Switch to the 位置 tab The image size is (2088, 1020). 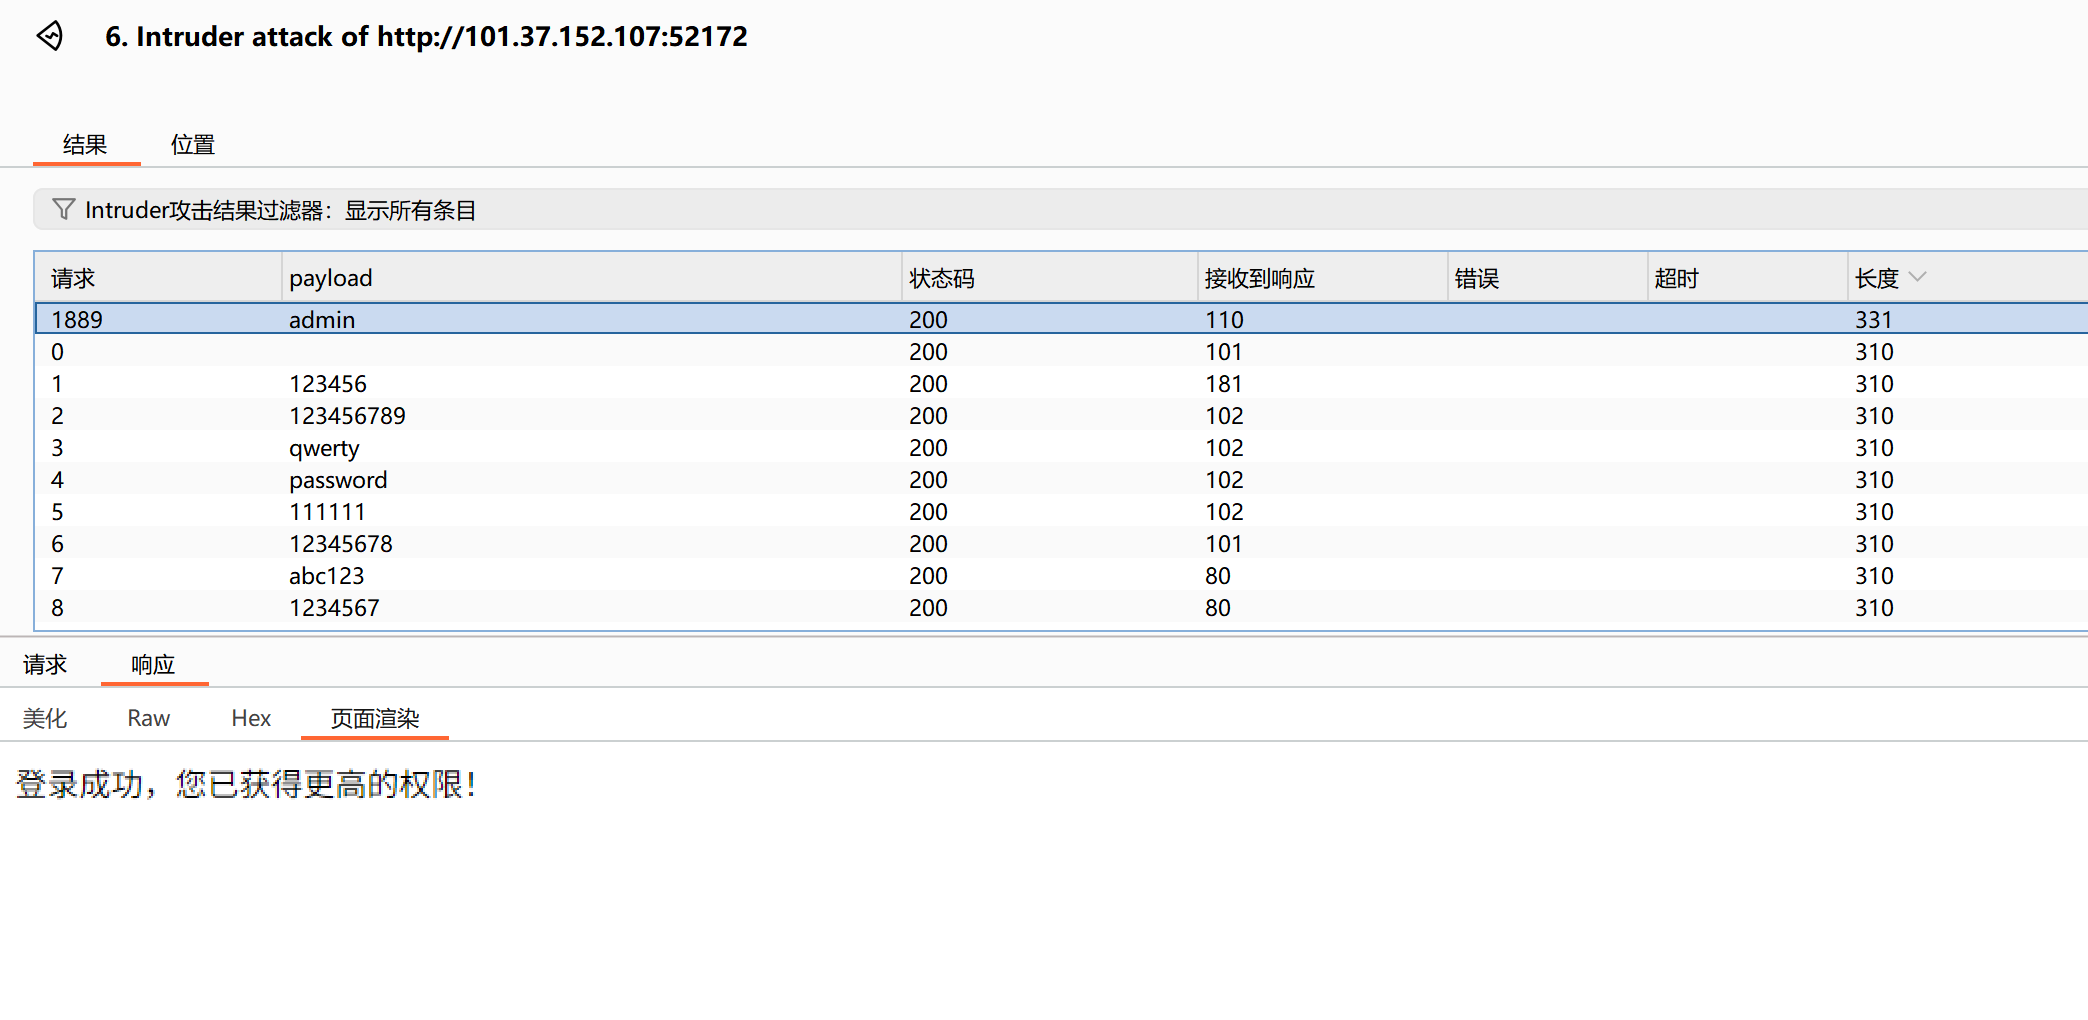[x=191, y=144]
